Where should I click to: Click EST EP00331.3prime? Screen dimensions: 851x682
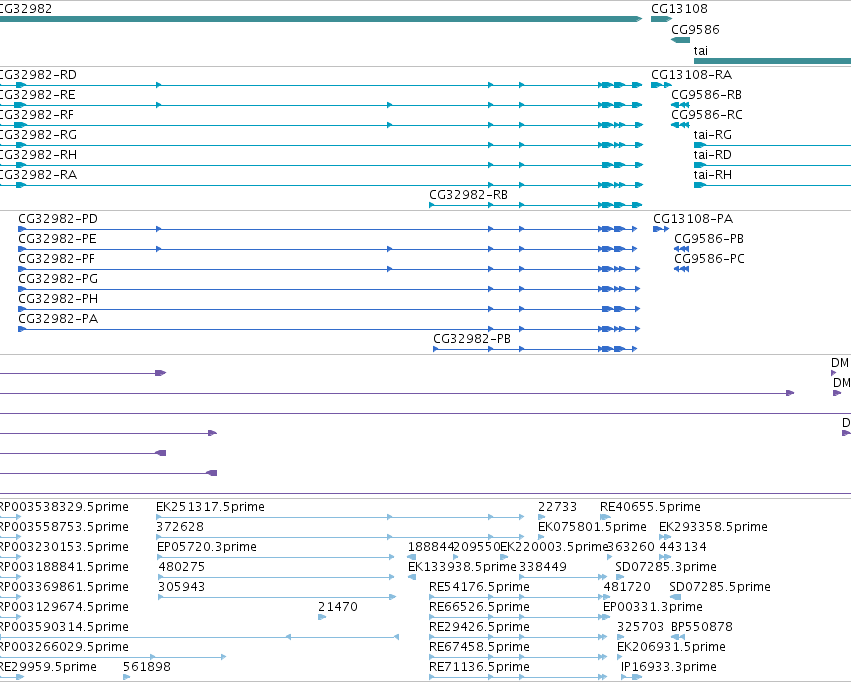coord(653,607)
